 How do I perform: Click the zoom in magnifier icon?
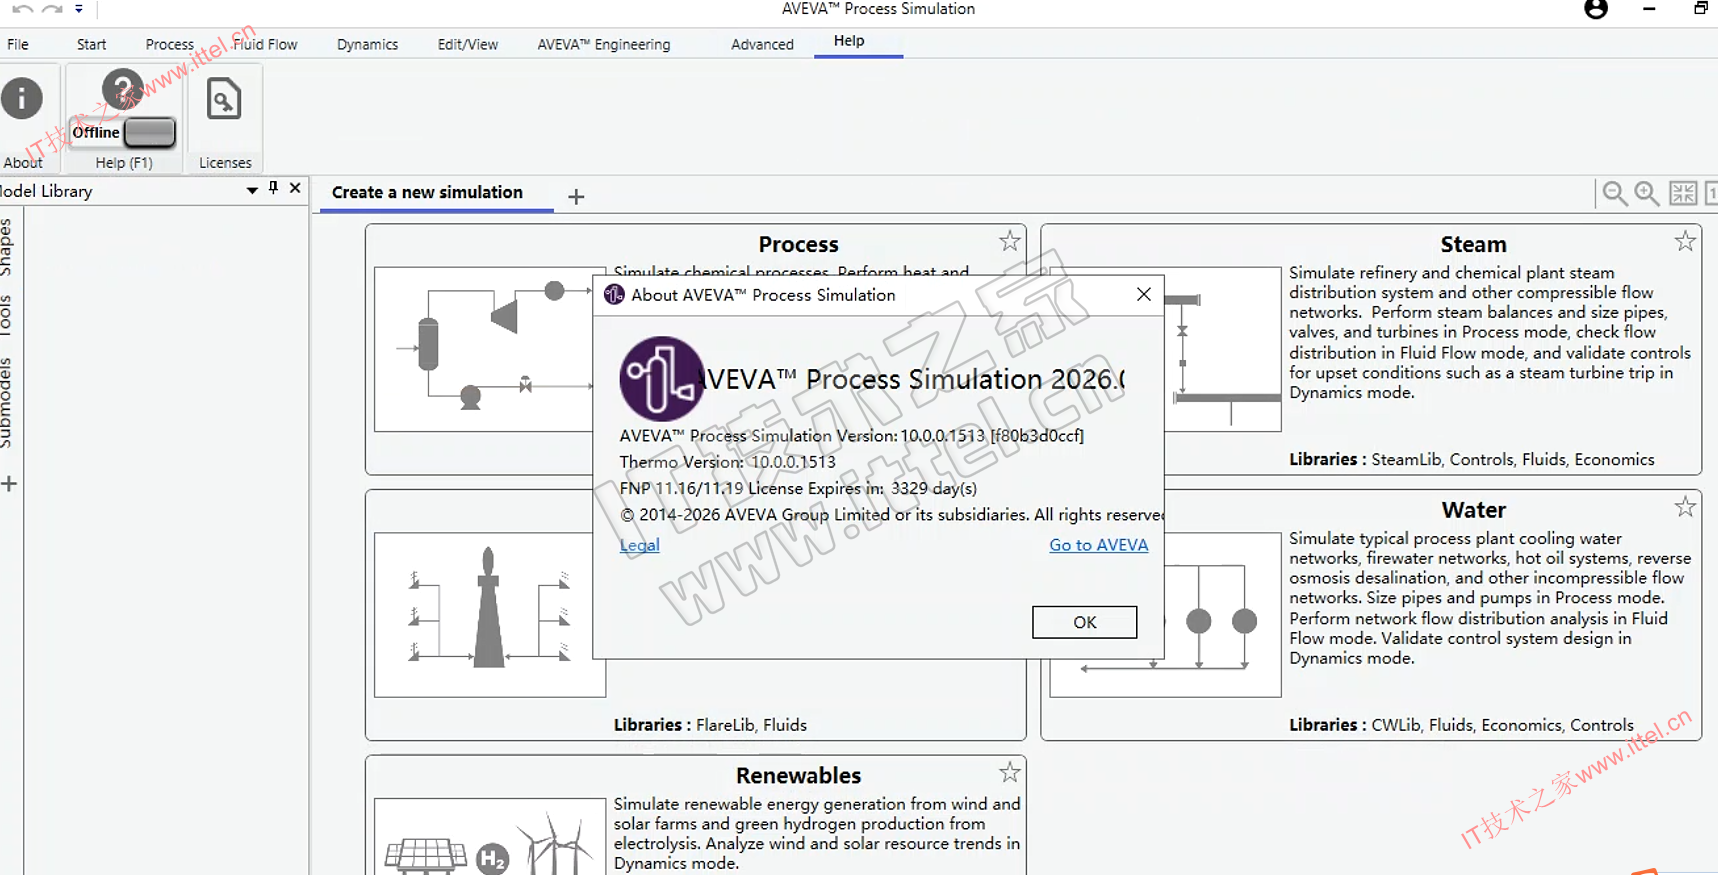[x=1646, y=193]
